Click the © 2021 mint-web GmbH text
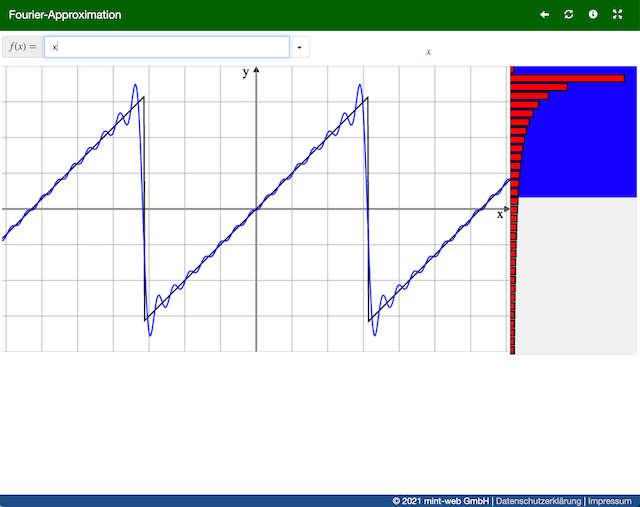Screen dimensions: 640x507 [x=440, y=501]
